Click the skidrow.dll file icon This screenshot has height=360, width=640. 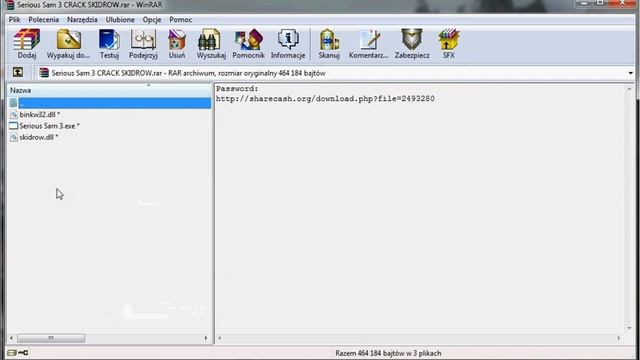coord(14,137)
